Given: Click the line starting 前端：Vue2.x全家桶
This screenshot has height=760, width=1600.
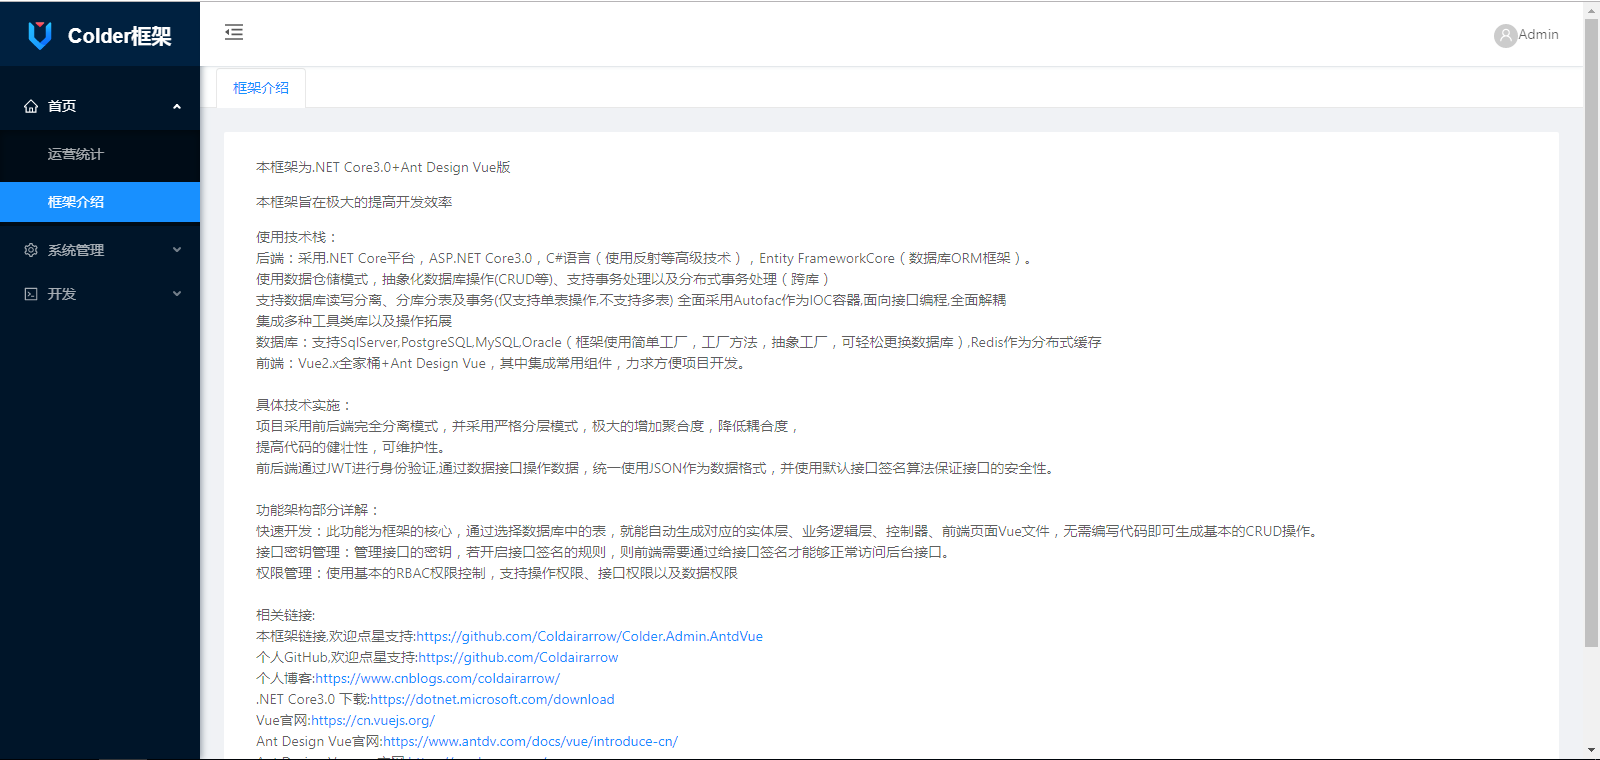Looking at the screenshot, I should click(502, 363).
